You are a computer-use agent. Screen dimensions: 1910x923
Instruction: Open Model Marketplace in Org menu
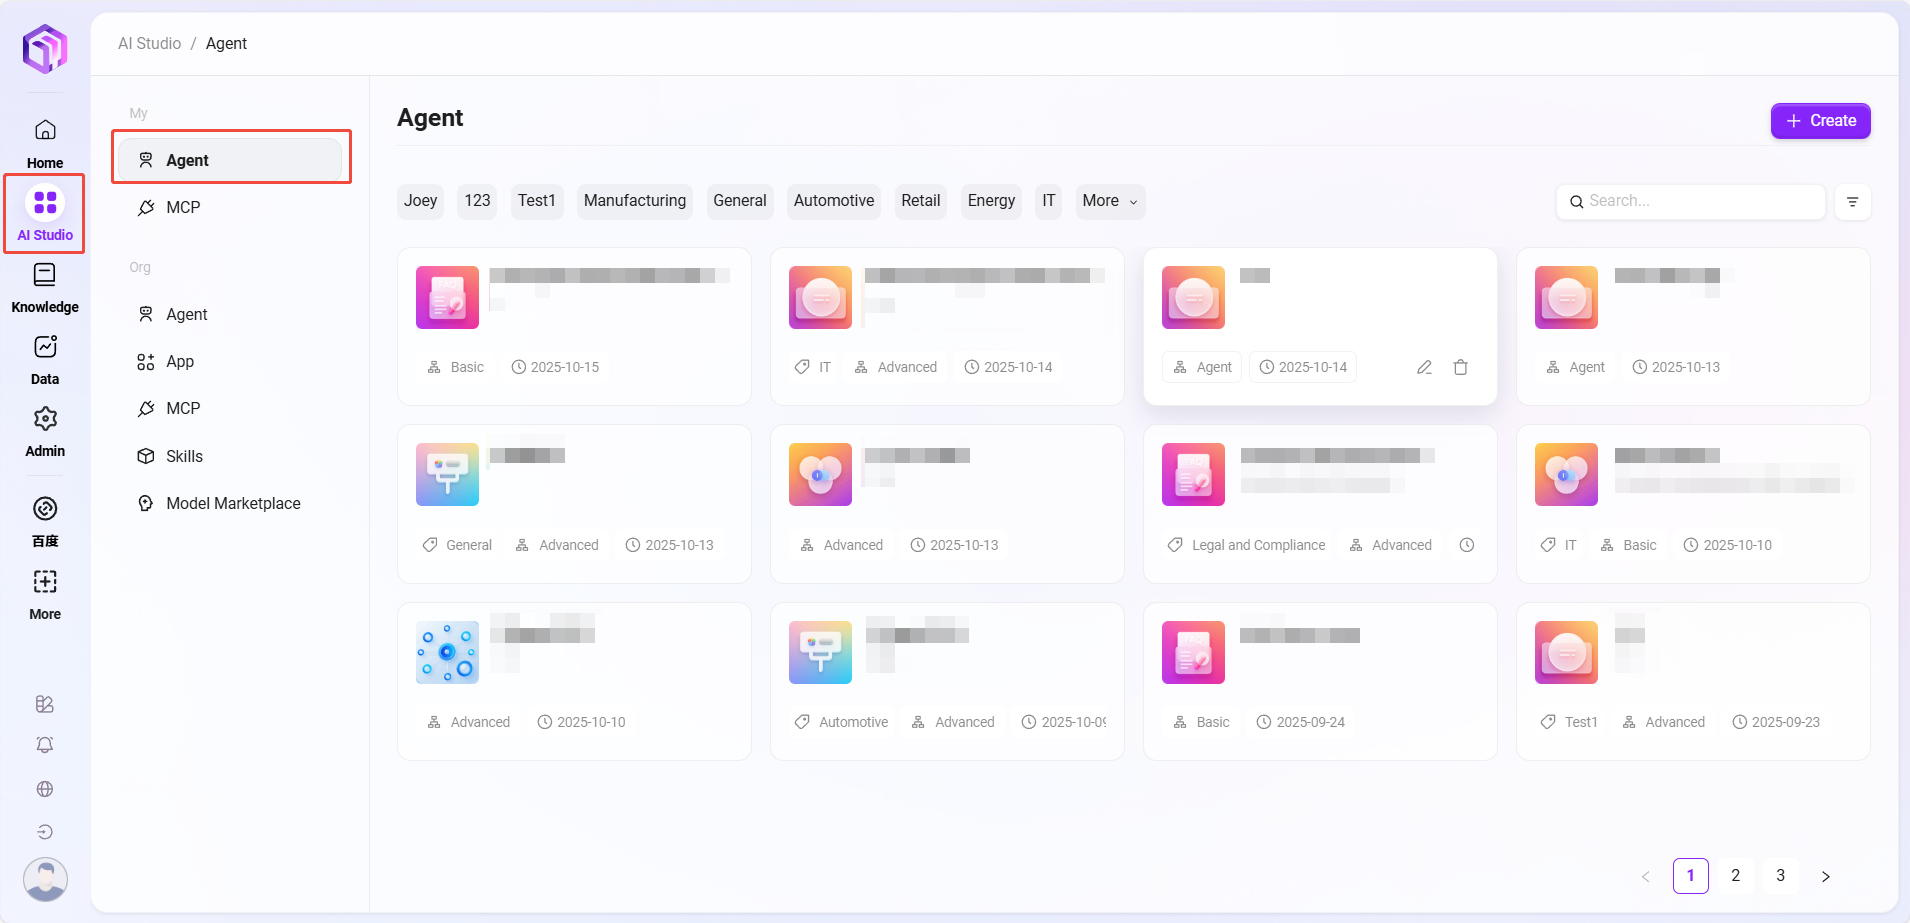click(233, 503)
